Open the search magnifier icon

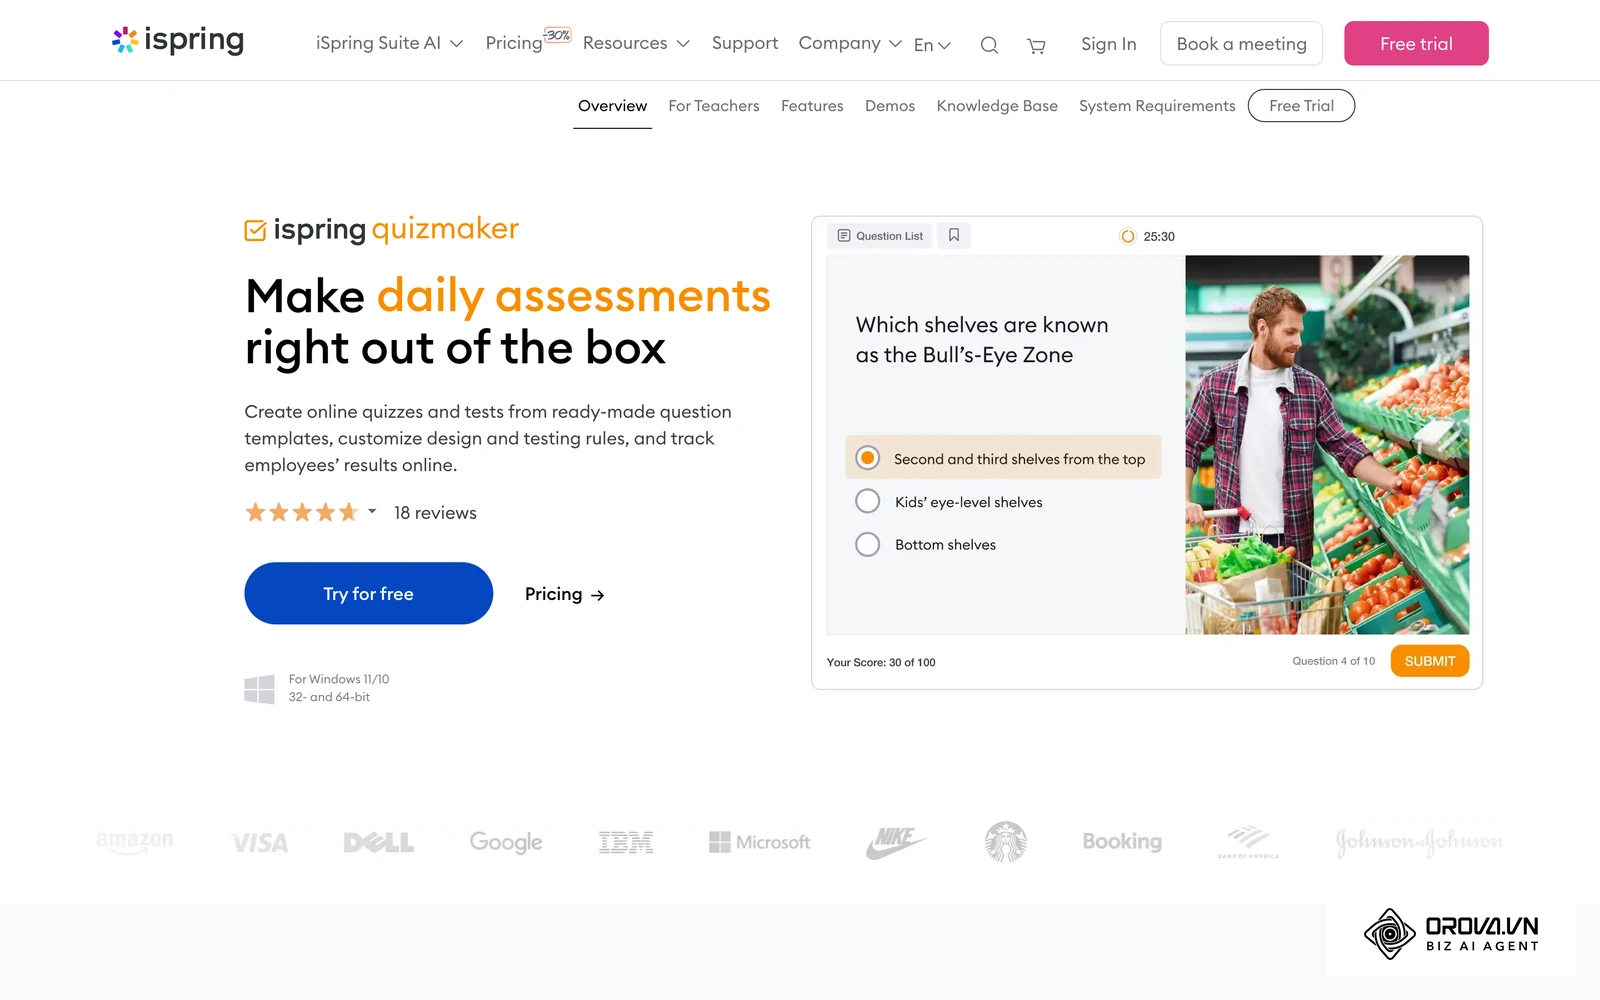click(x=989, y=45)
